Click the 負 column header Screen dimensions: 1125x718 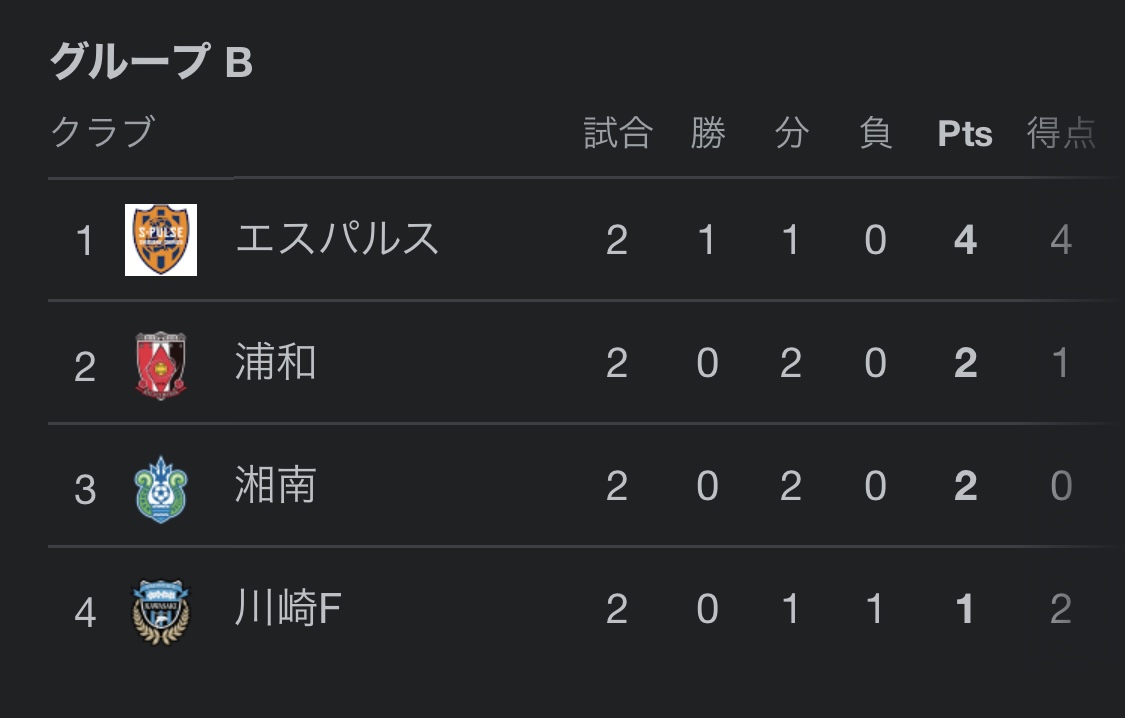pos(875,133)
